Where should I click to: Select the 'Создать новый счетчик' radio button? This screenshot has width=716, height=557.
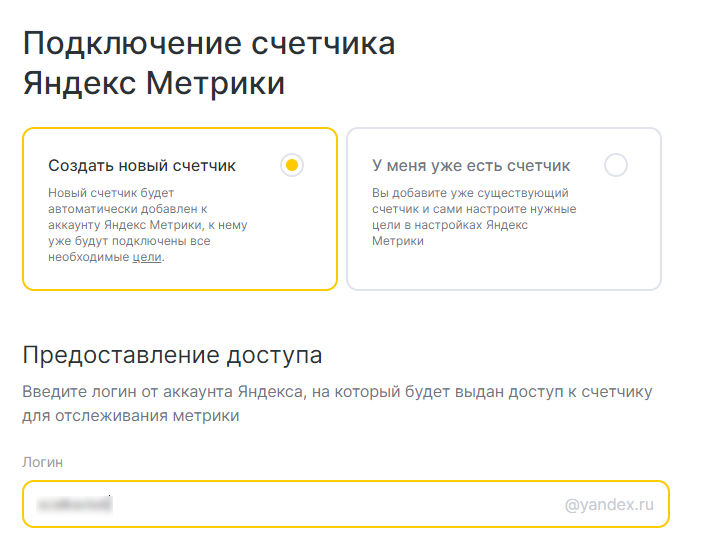(x=292, y=165)
